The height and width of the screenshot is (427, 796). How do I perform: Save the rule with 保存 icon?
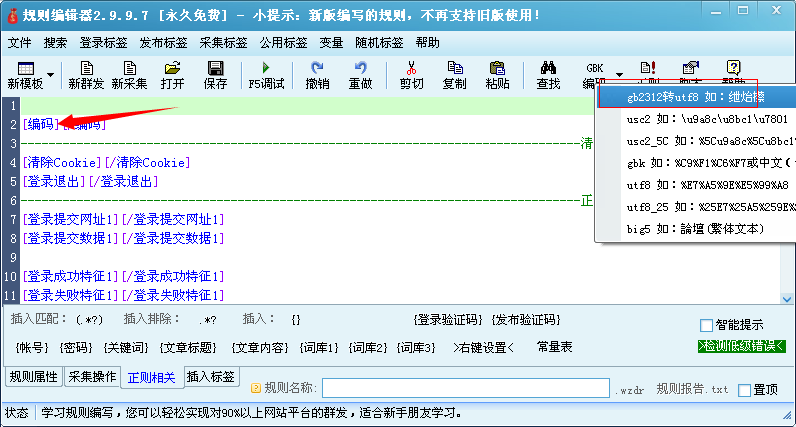click(215, 75)
